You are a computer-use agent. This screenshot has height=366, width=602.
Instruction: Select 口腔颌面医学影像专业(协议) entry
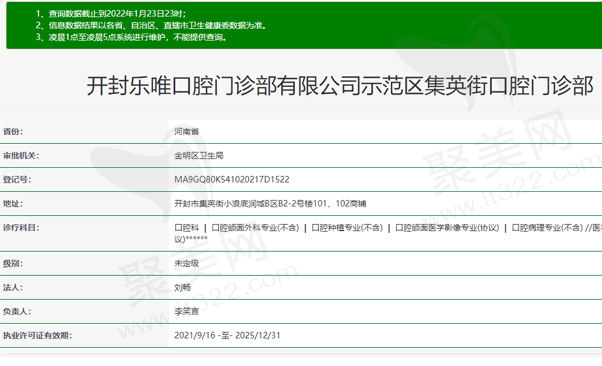(447, 228)
